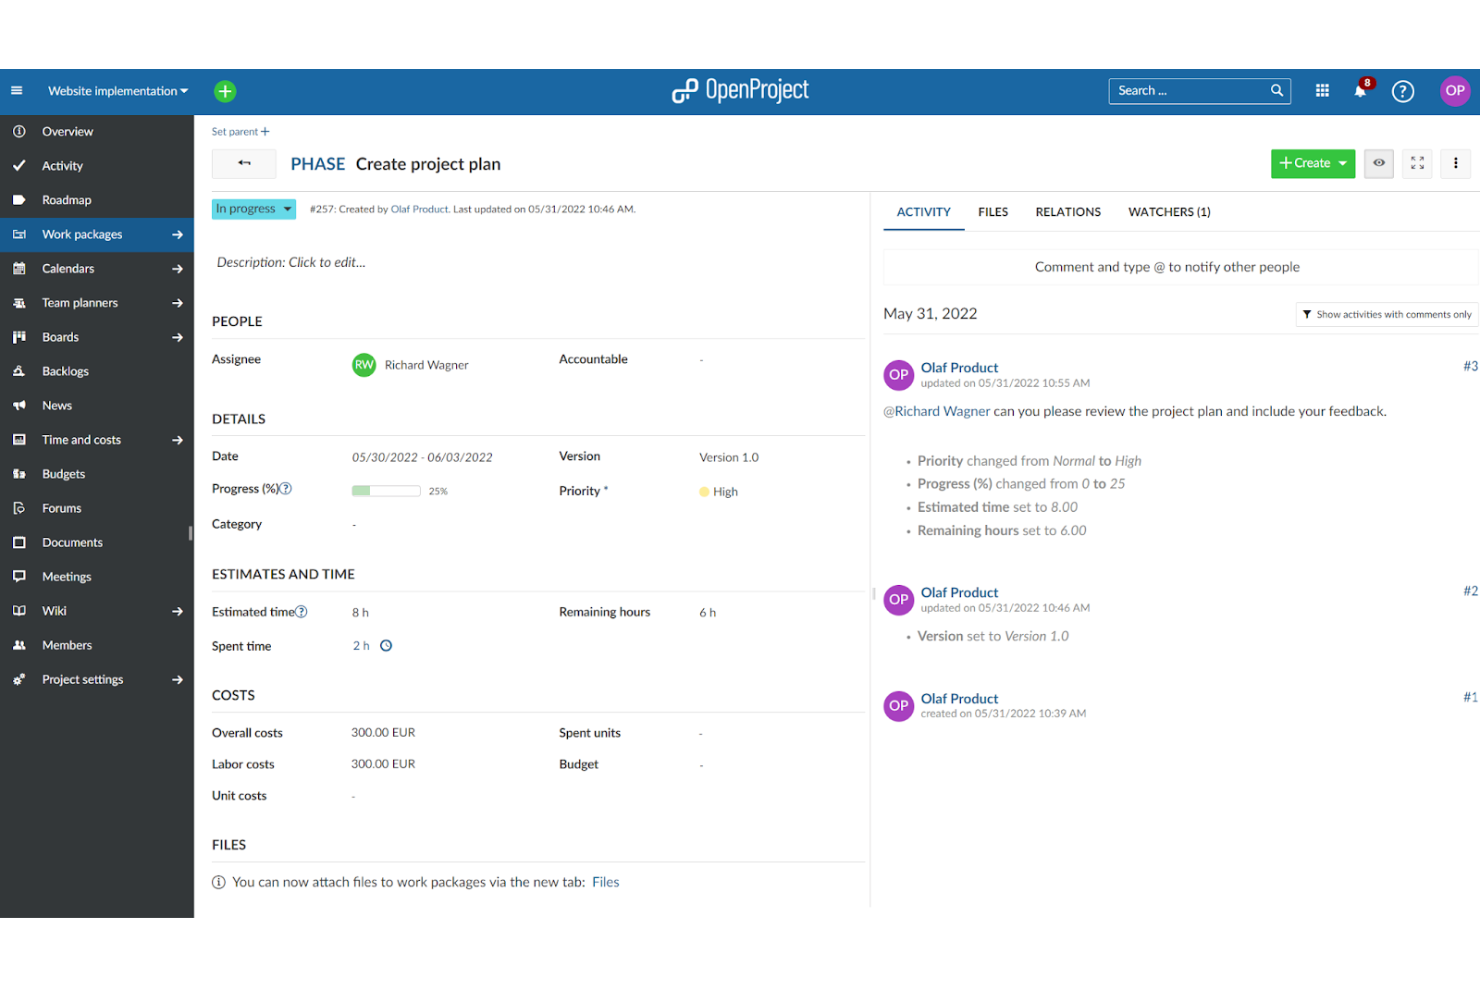Viewport: 1480px width, 987px height.
Task: Open the WATCHERS tab
Action: tap(1168, 212)
